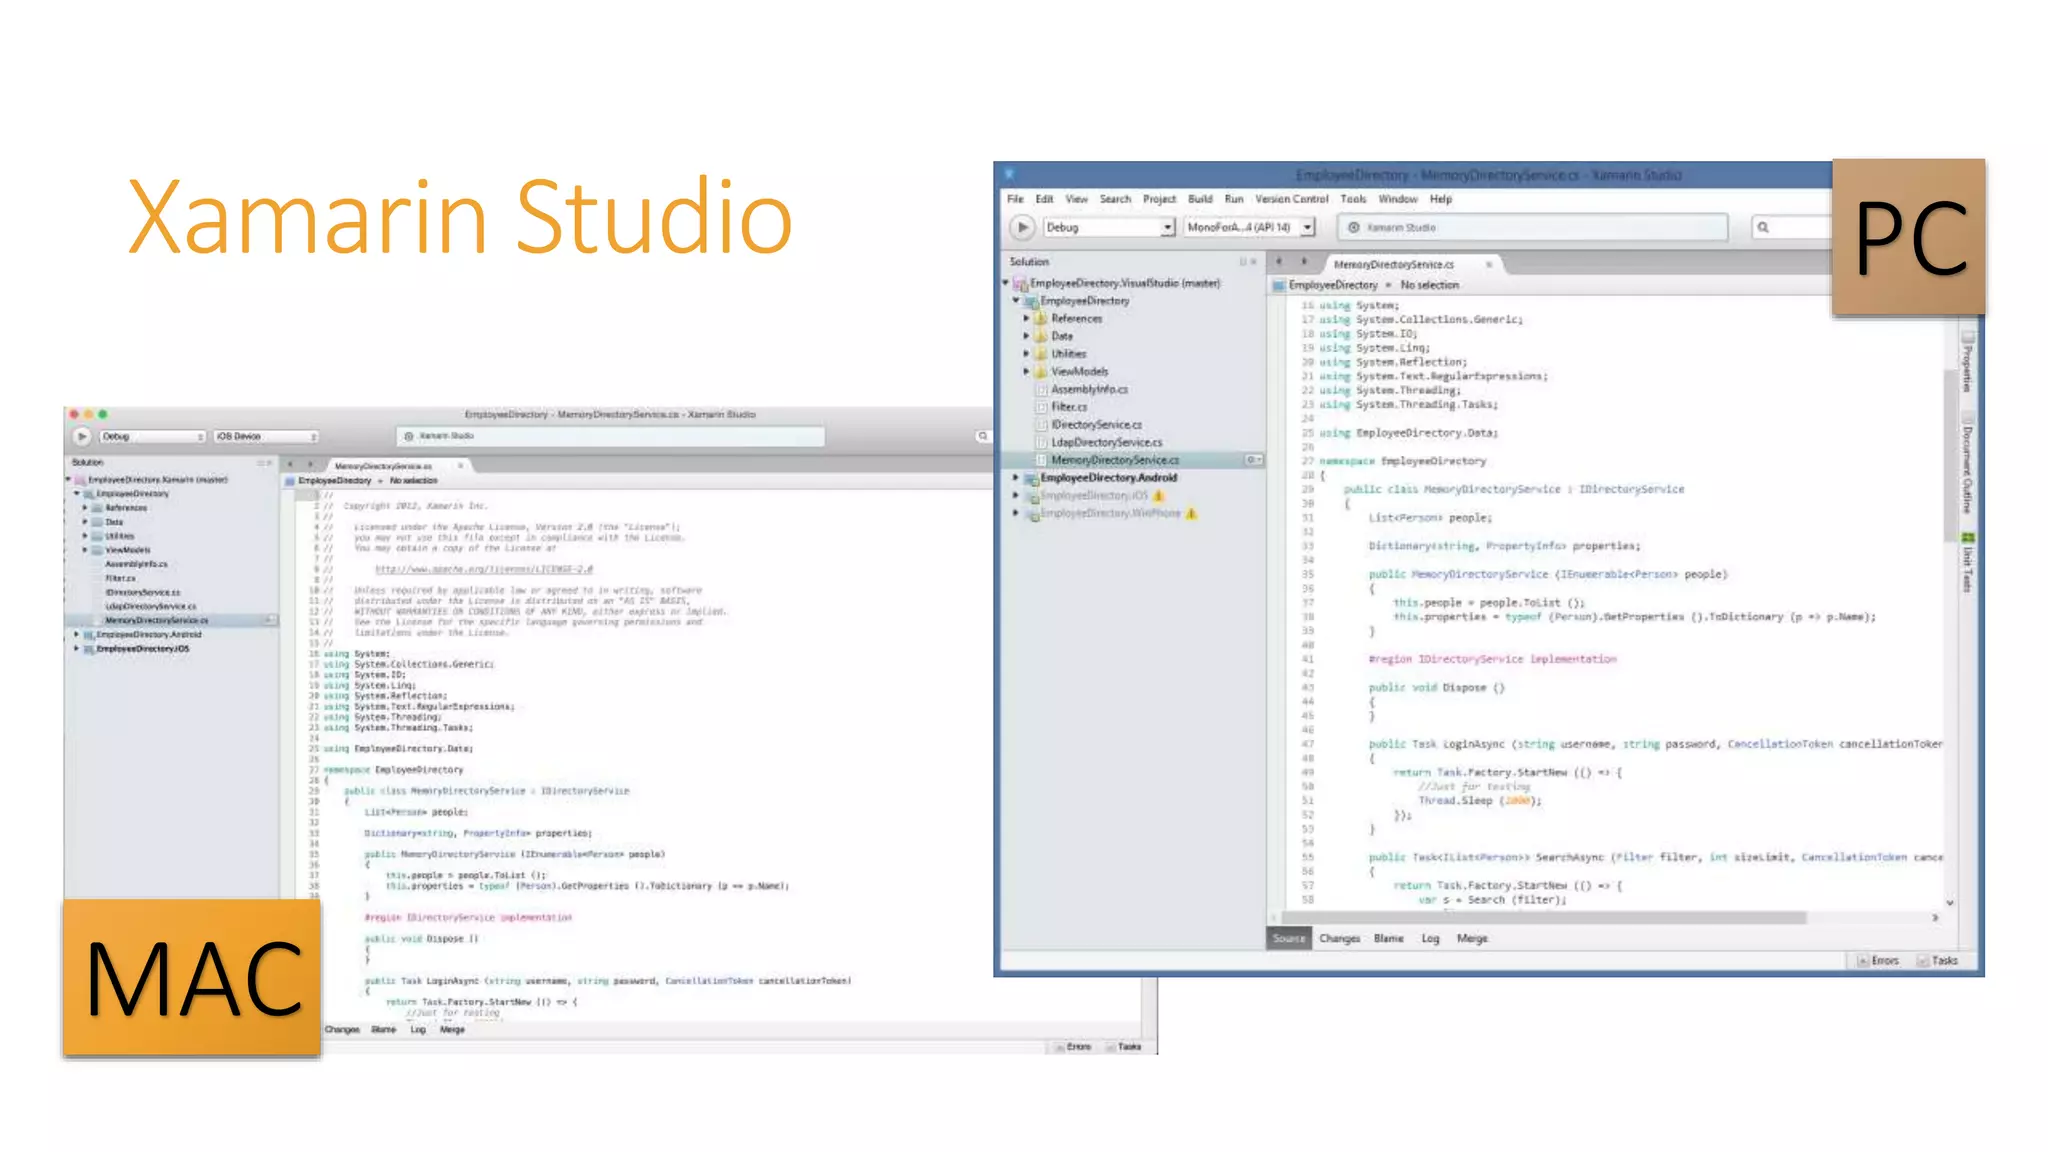Expand References folder in Mac solution tree
The image size is (2048, 1152).
pyautogui.click(x=85, y=508)
